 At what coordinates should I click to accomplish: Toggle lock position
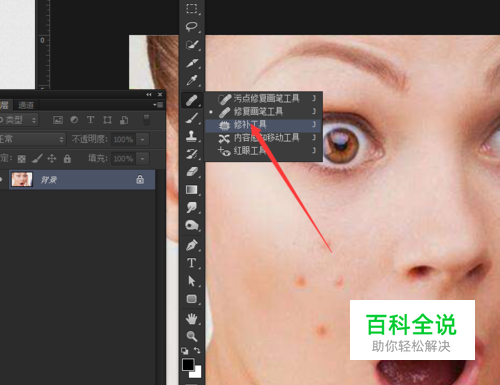(x=52, y=159)
